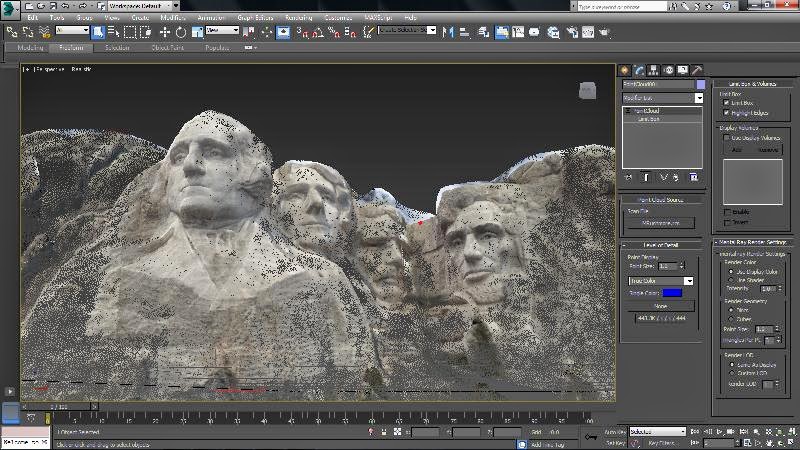800x450 pixels.
Task: Open the Material Editor icon
Action: click(x=553, y=32)
